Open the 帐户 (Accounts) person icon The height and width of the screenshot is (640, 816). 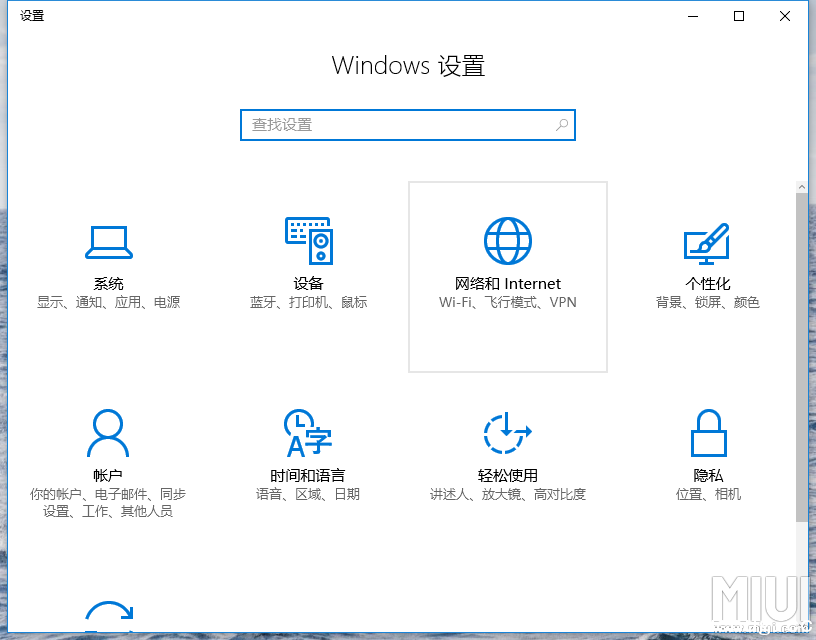[x=108, y=431]
